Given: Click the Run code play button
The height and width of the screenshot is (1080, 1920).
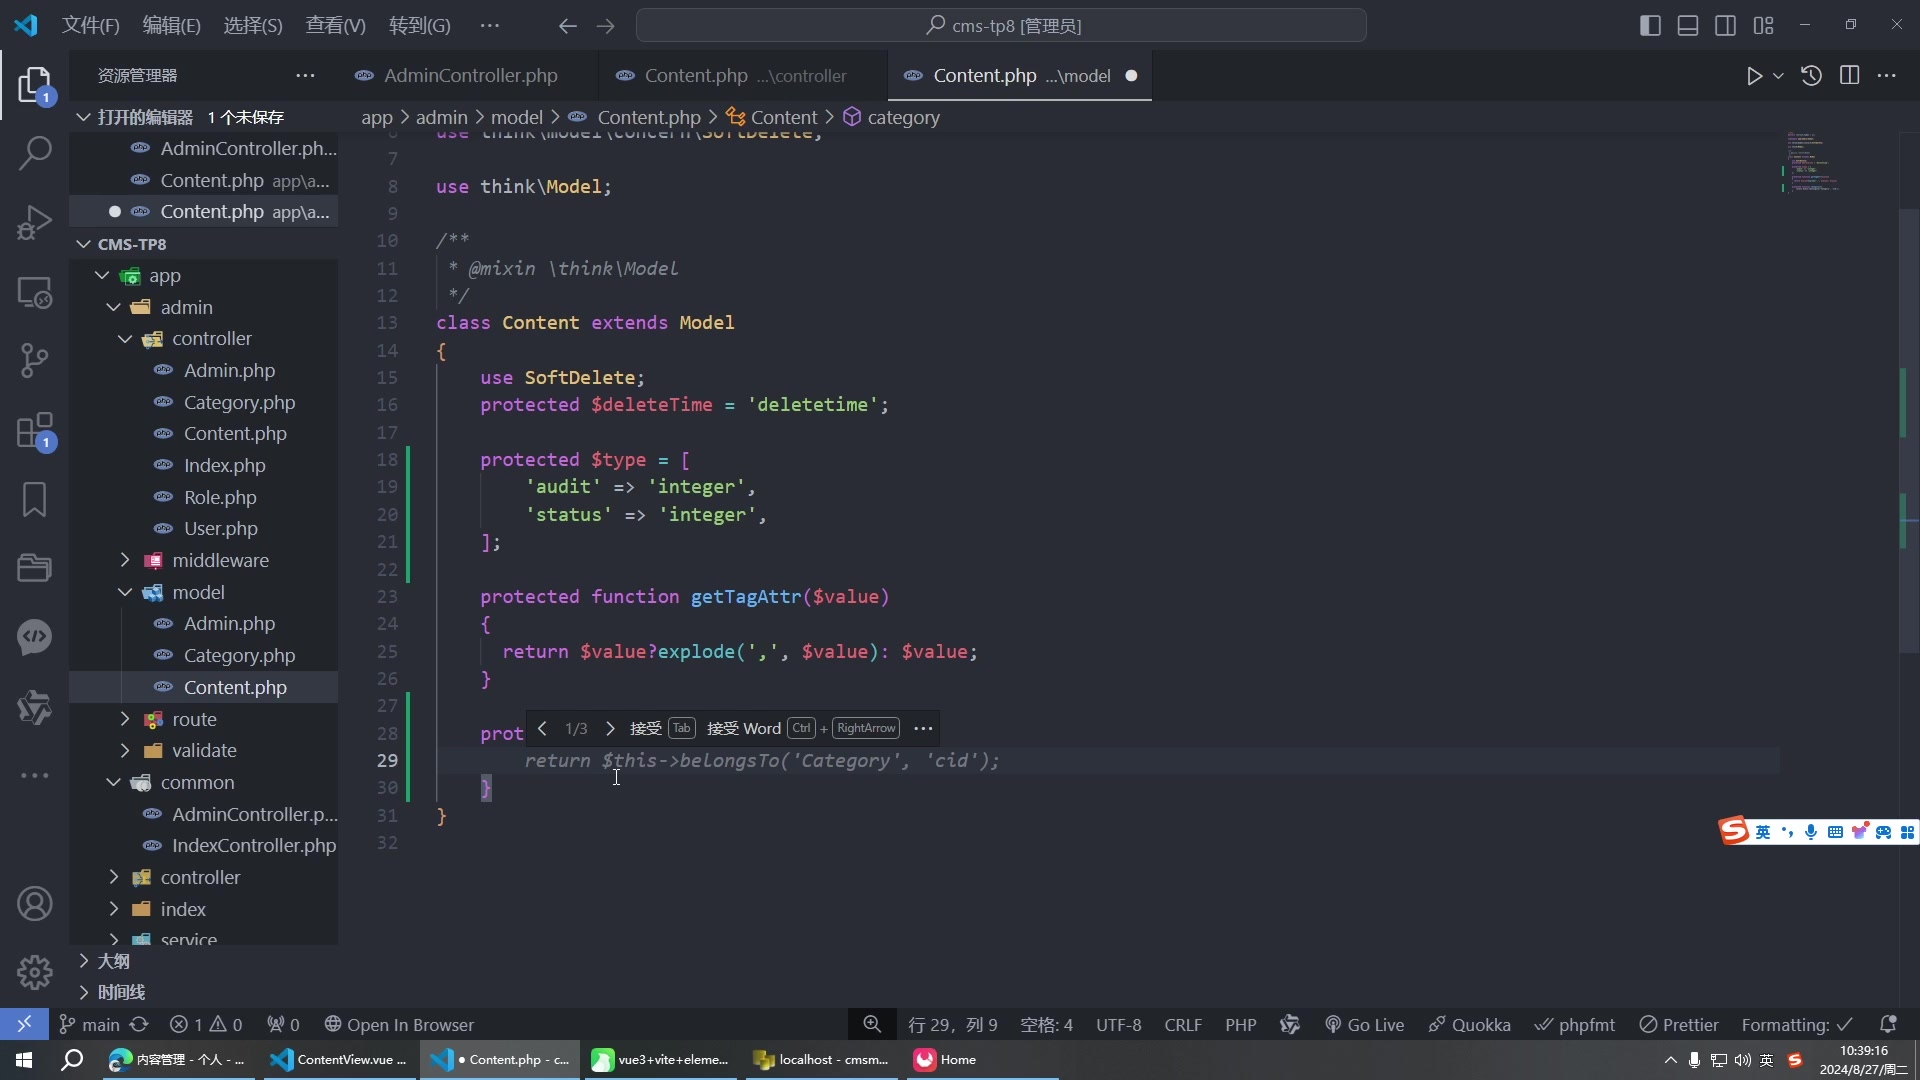Looking at the screenshot, I should pyautogui.click(x=1754, y=76).
